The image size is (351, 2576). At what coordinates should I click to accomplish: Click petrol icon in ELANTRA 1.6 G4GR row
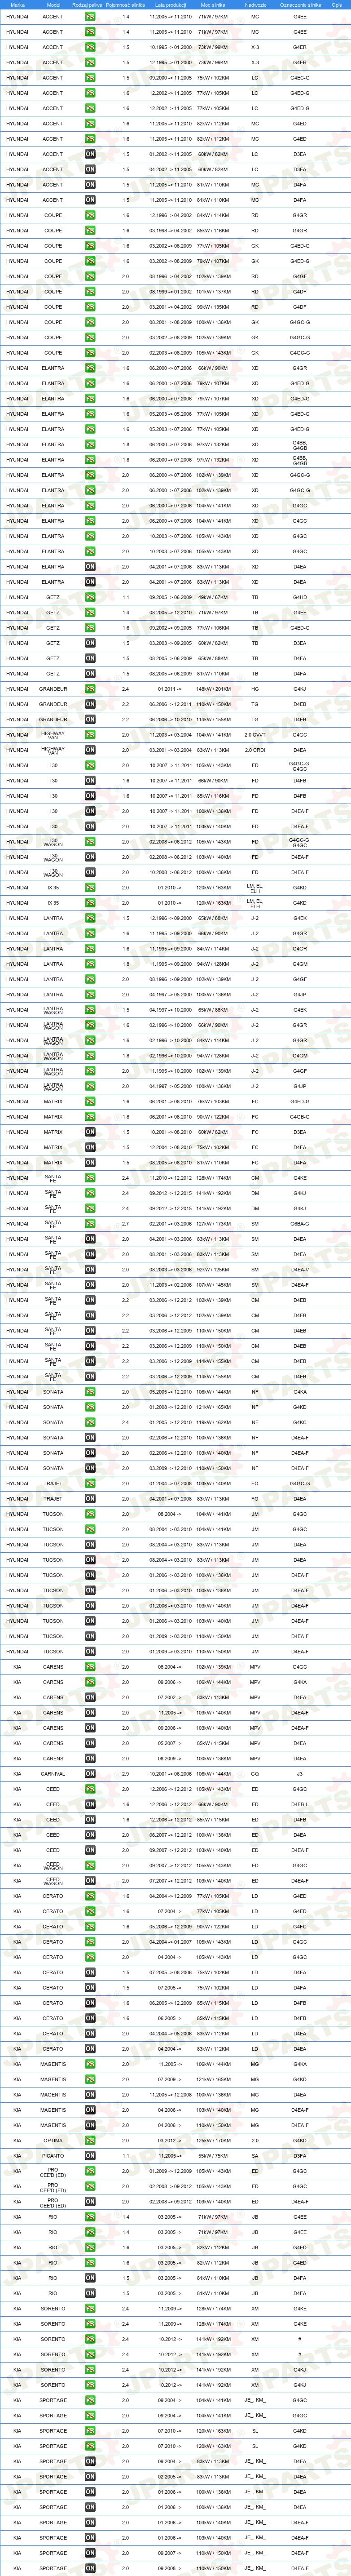point(90,368)
